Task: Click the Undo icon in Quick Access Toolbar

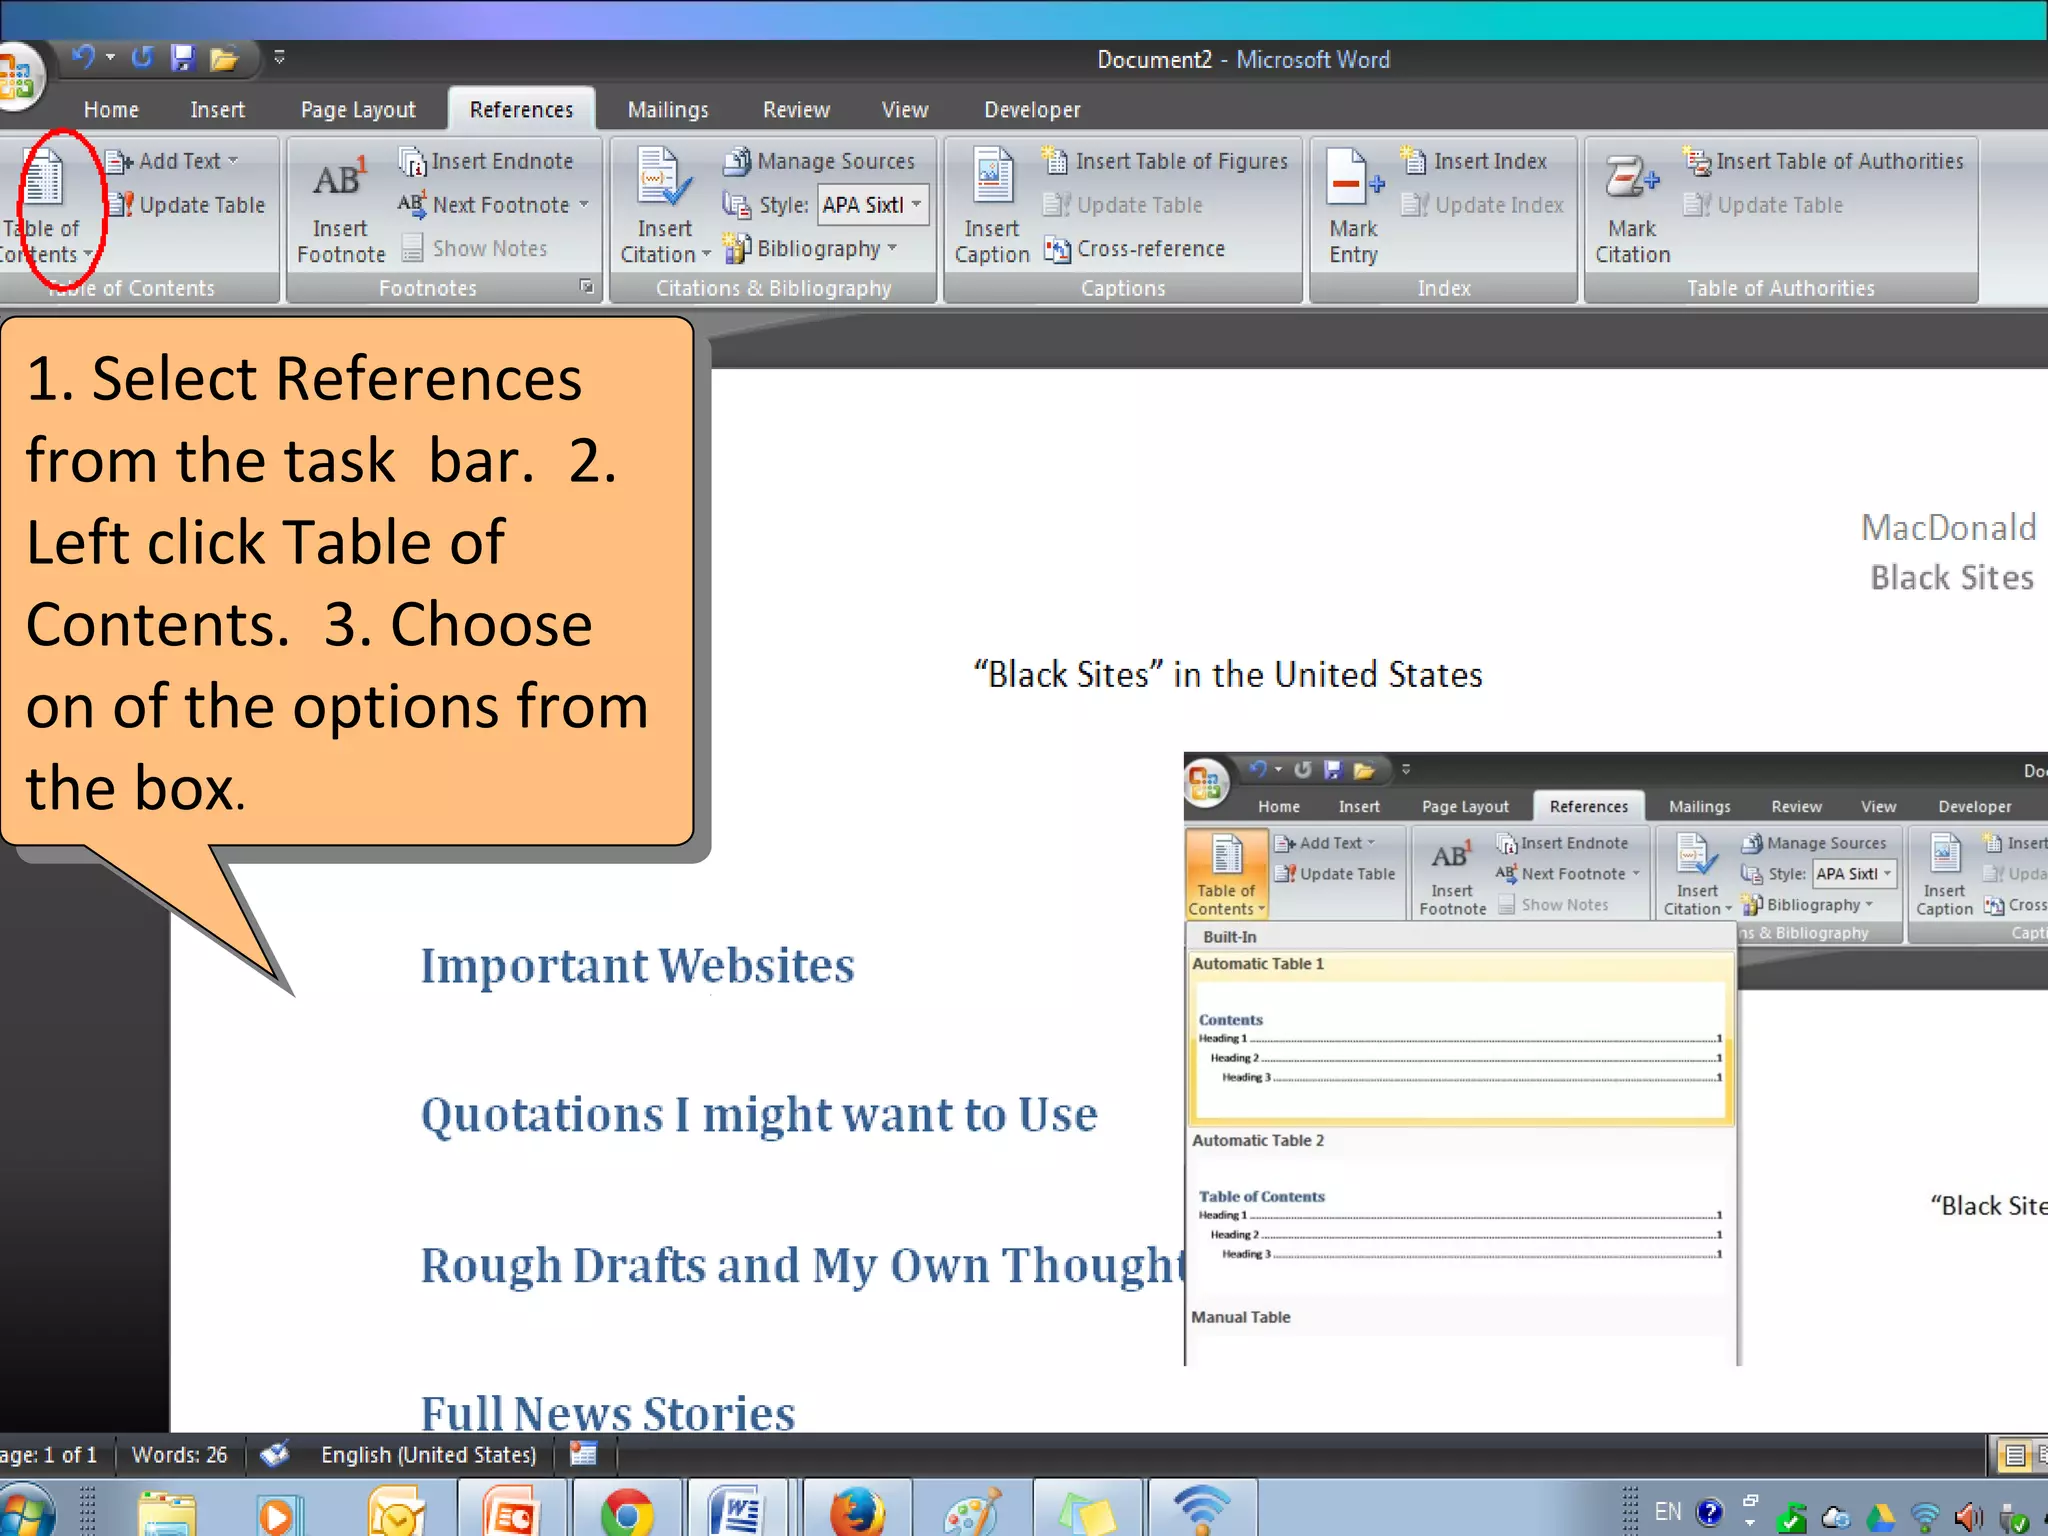Action: pyautogui.click(x=84, y=58)
